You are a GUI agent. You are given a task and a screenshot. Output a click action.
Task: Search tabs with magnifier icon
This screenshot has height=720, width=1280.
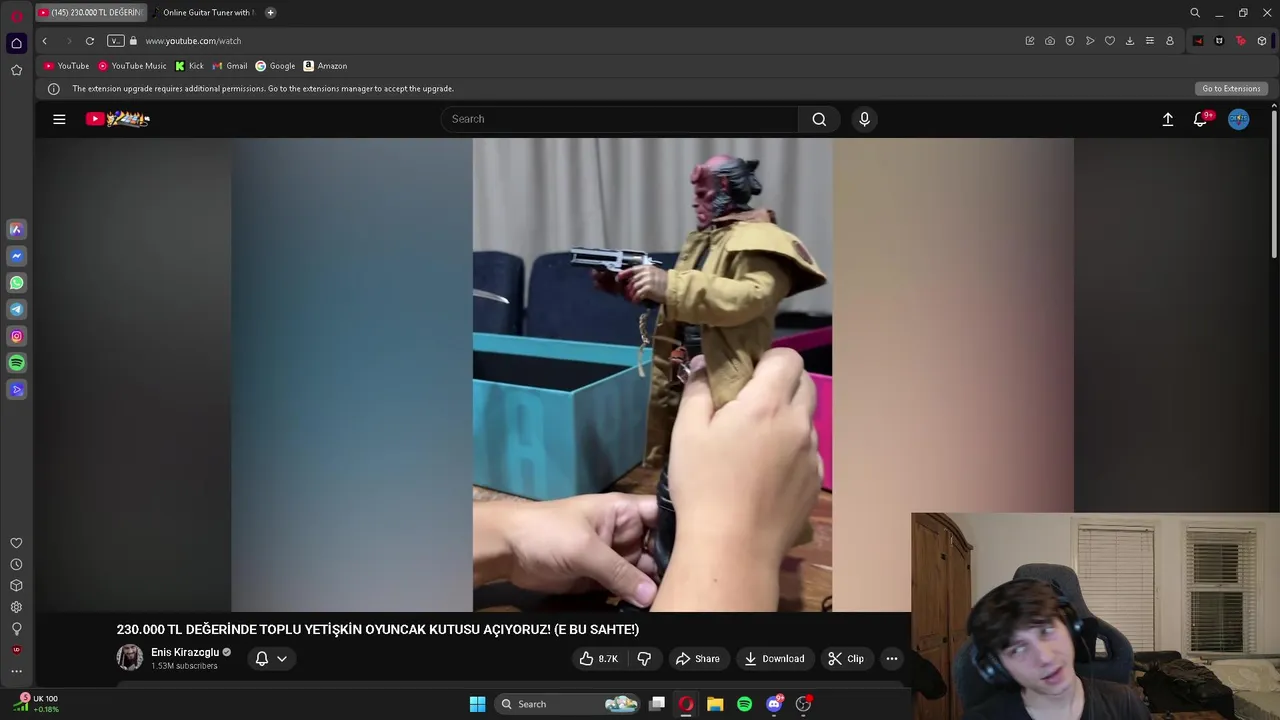pyautogui.click(x=1195, y=13)
